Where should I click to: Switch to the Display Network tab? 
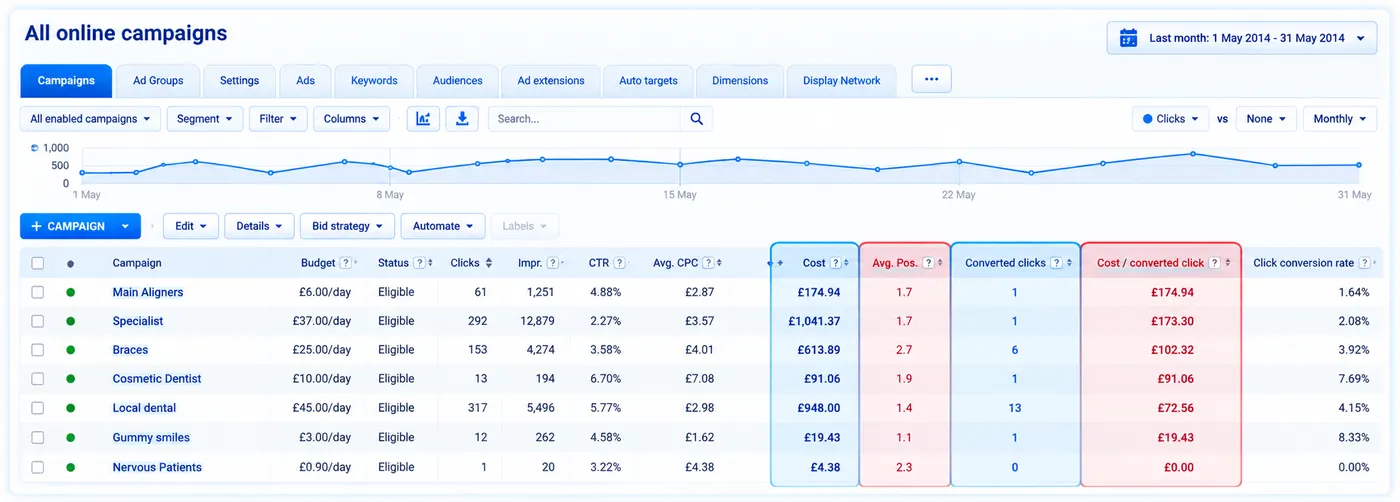coord(842,81)
